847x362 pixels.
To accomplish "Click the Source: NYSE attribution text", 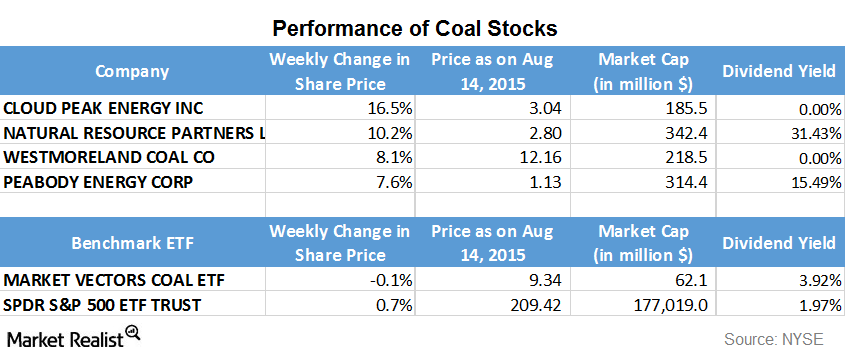I will tap(774, 339).
